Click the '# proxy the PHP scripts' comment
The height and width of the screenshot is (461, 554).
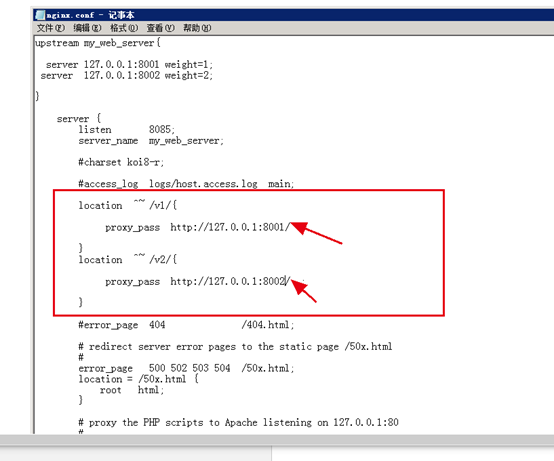238,422
